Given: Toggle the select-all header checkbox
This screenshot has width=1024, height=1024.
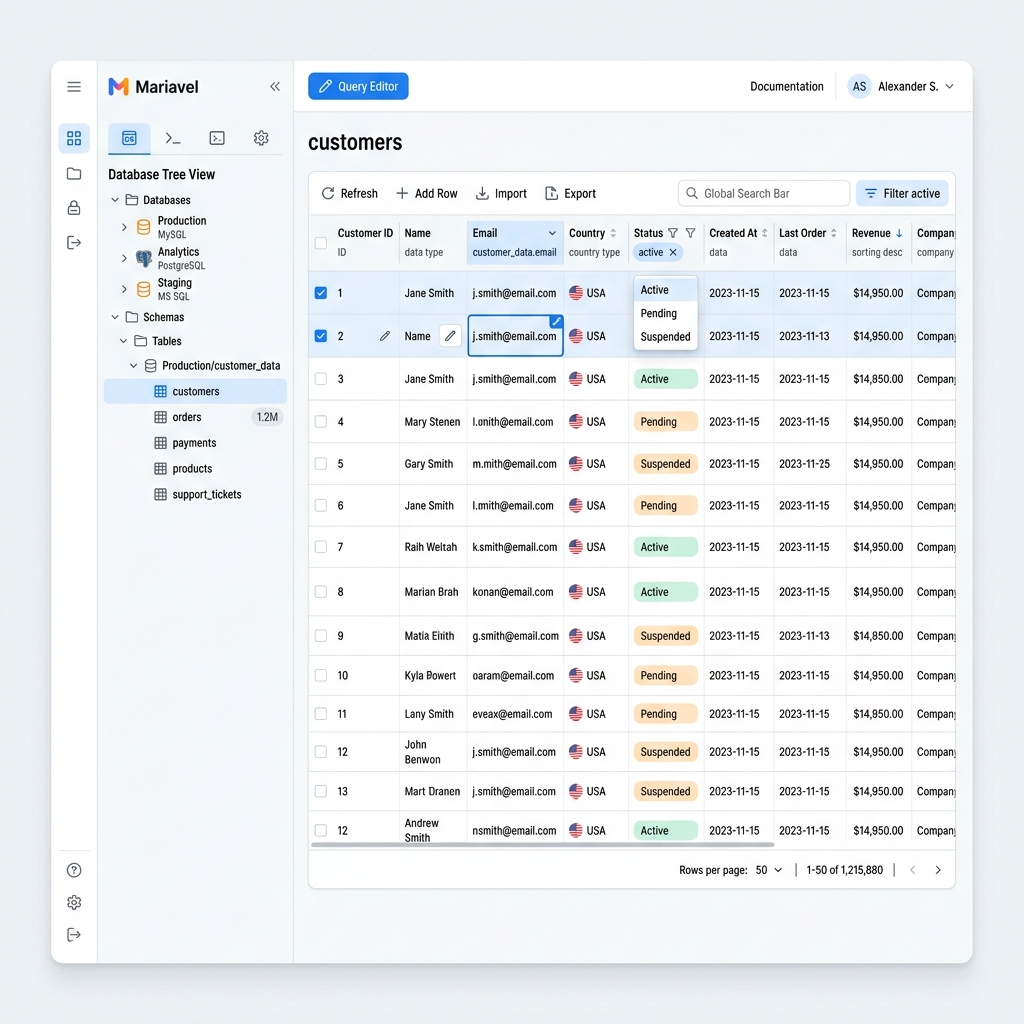Looking at the screenshot, I should point(320,243).
